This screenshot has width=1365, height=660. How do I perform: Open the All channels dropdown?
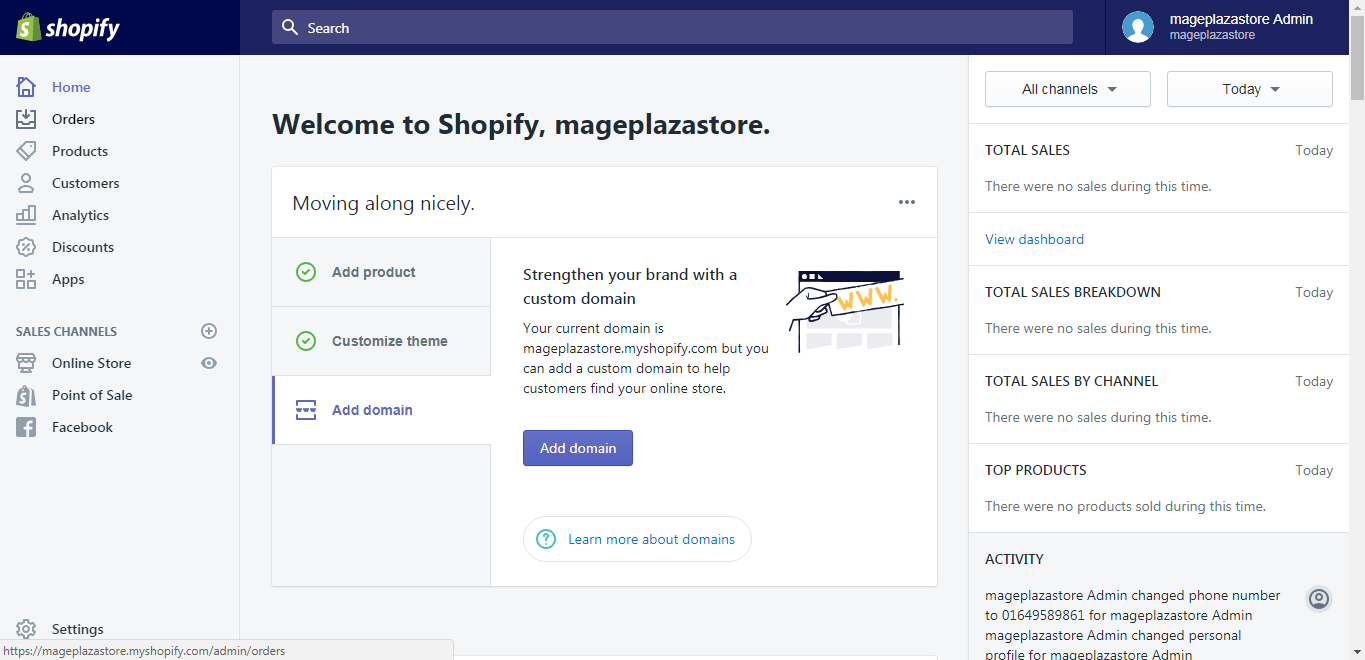[x=1068, y=89]
